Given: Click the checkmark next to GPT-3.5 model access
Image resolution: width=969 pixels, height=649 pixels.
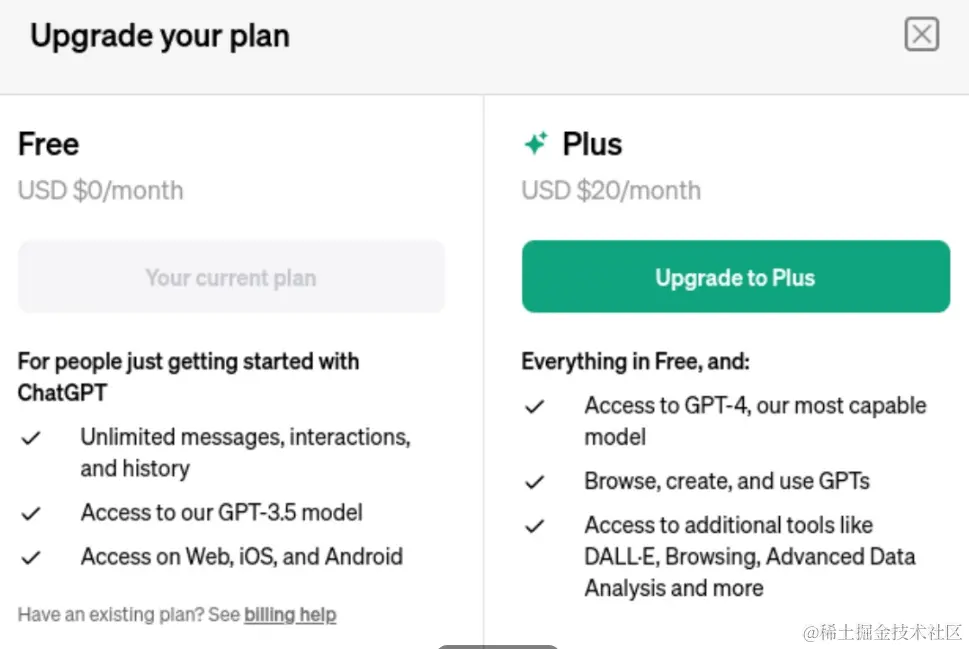Looking at the screenshot, I should pos(32,514).
